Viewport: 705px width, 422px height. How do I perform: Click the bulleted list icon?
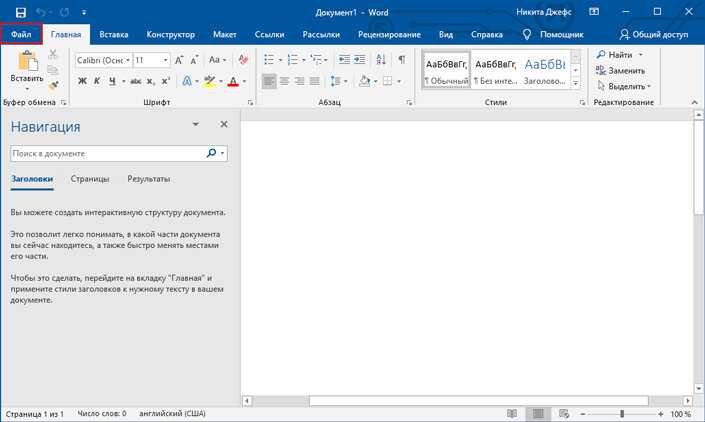[269, 60]
